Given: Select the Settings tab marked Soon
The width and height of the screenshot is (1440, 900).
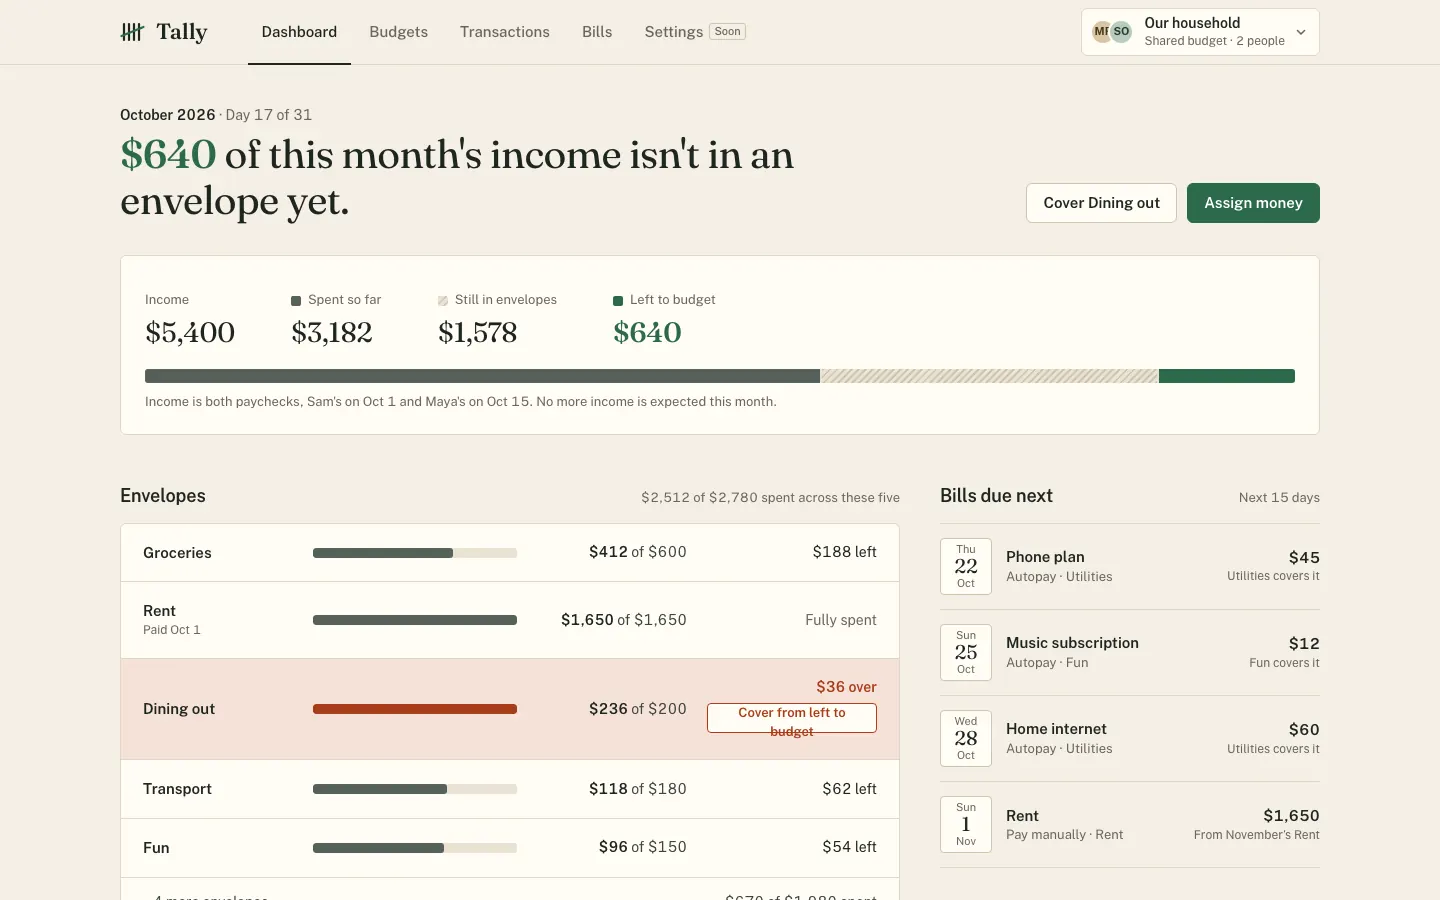Looking at the screenshot, I should tap(695, 32).
